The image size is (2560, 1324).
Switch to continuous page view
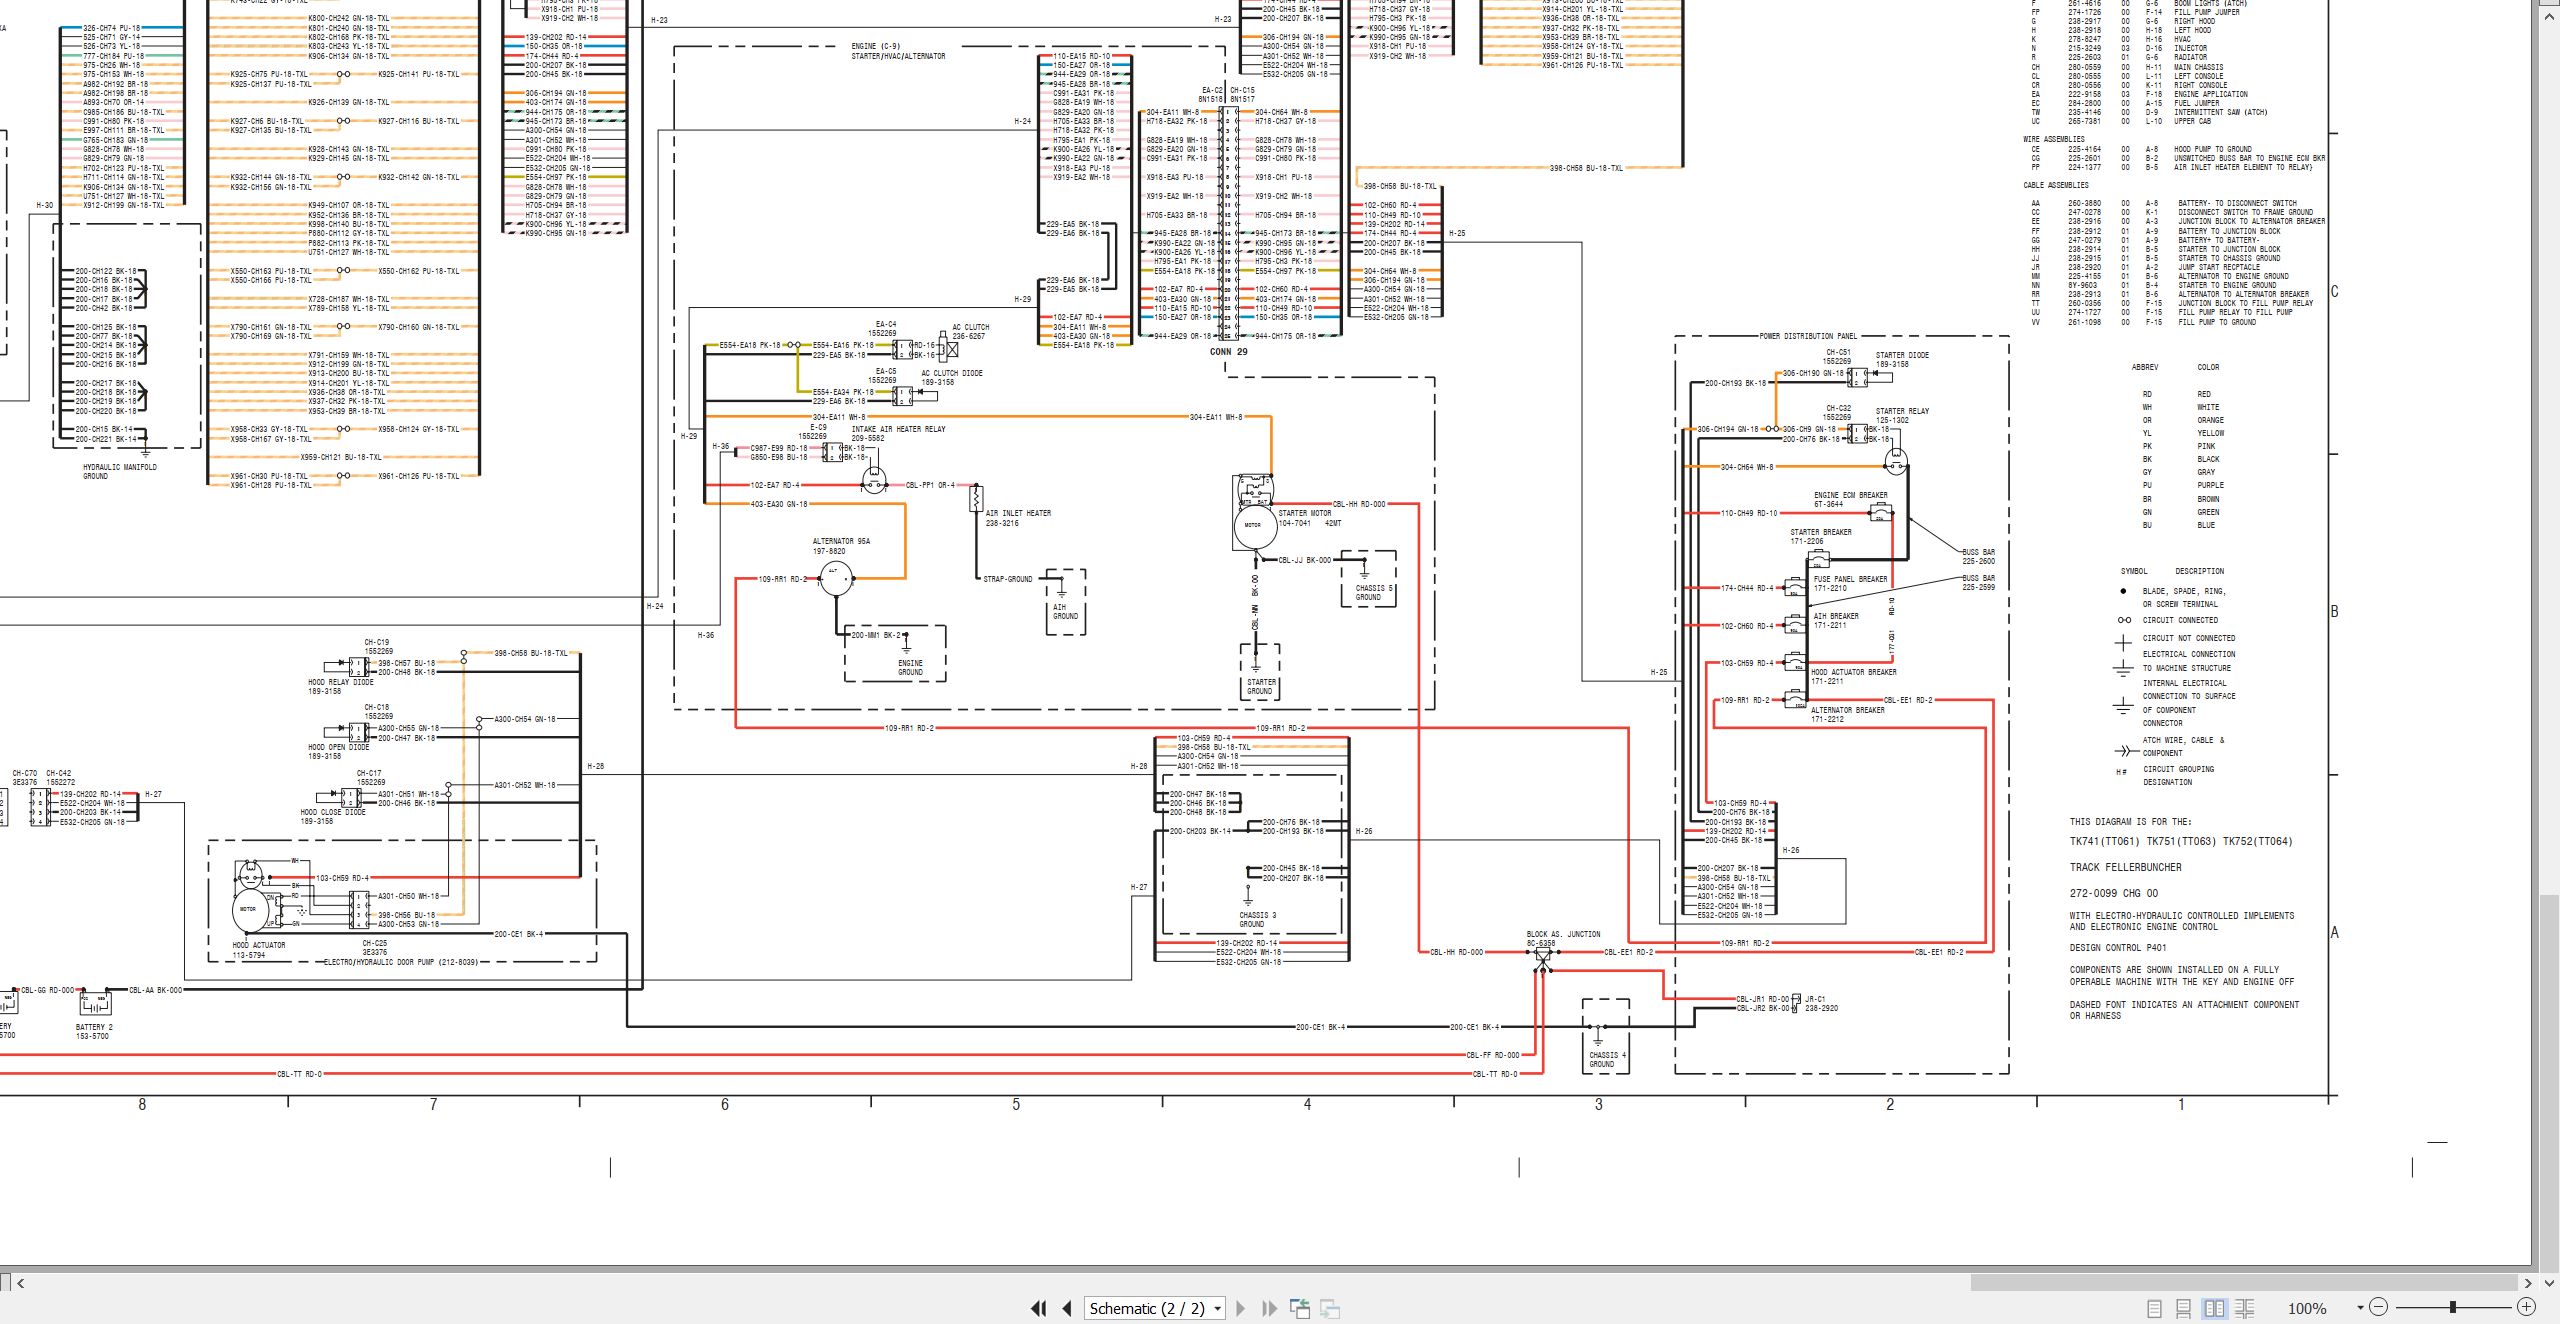pos(2184,1308)
